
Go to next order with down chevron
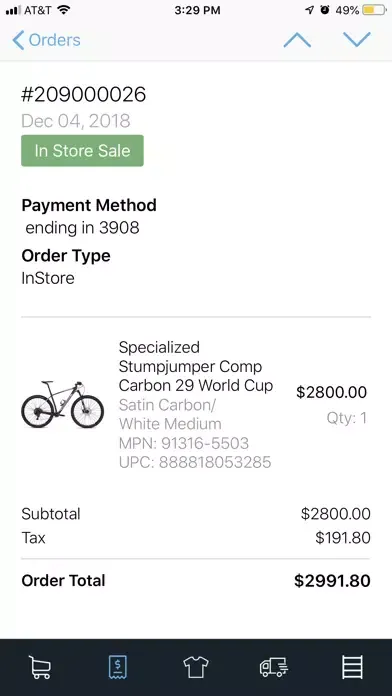(x=357, y=40)
